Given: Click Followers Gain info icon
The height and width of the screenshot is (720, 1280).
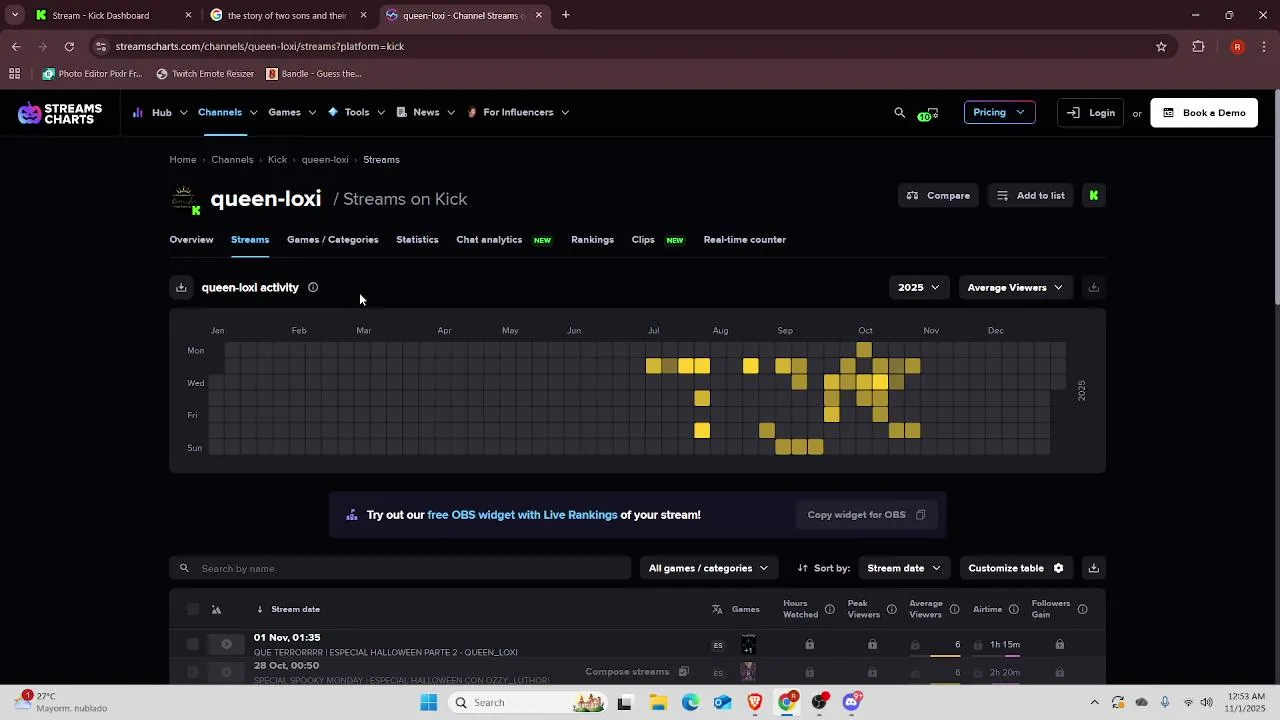Looking at the screenshot, I should (1082, 609).
